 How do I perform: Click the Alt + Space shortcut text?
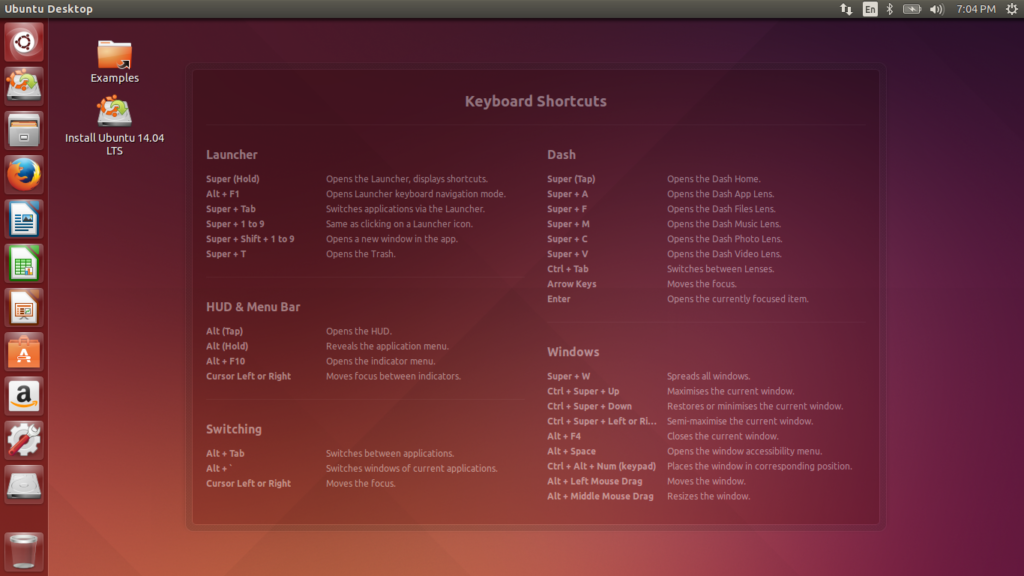click(x=571, y=451)
